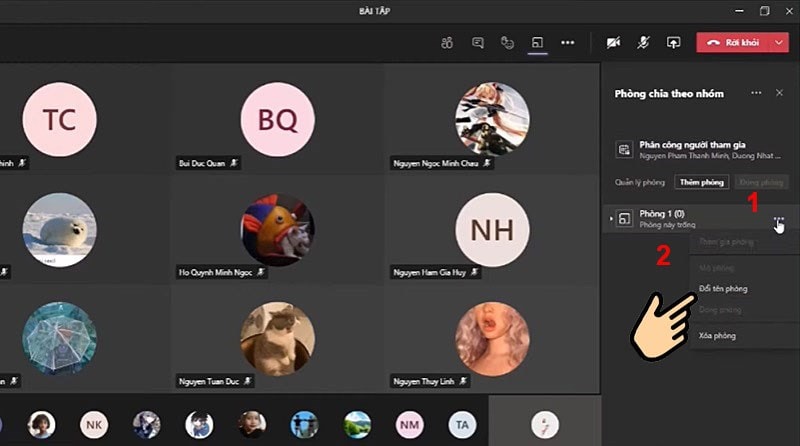This screenshot has height=446, width=800.
Task: Select Nguyen Thuy Linh's avatar
Action: click(492, 339)
